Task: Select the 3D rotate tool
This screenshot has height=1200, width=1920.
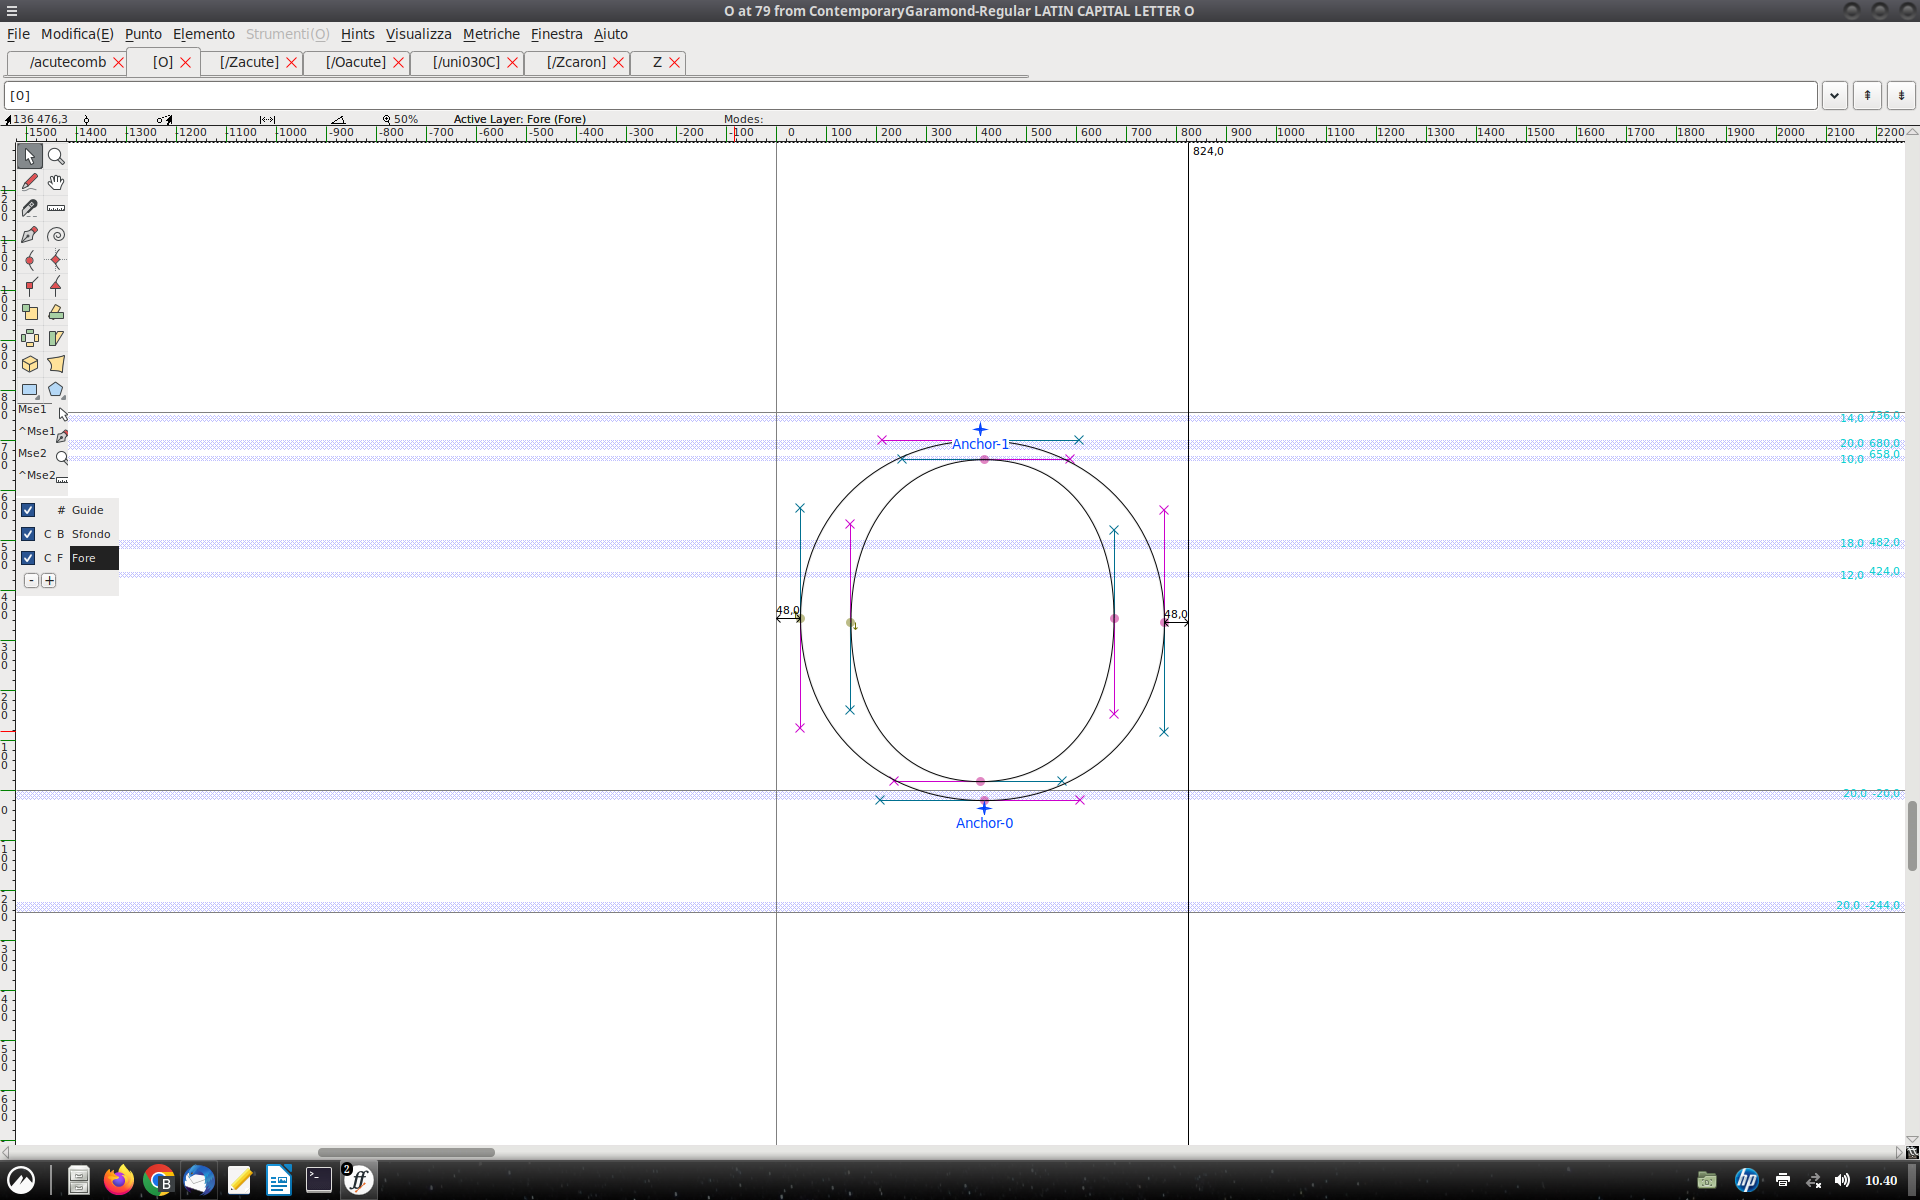Action: click(x=29, y=364)
